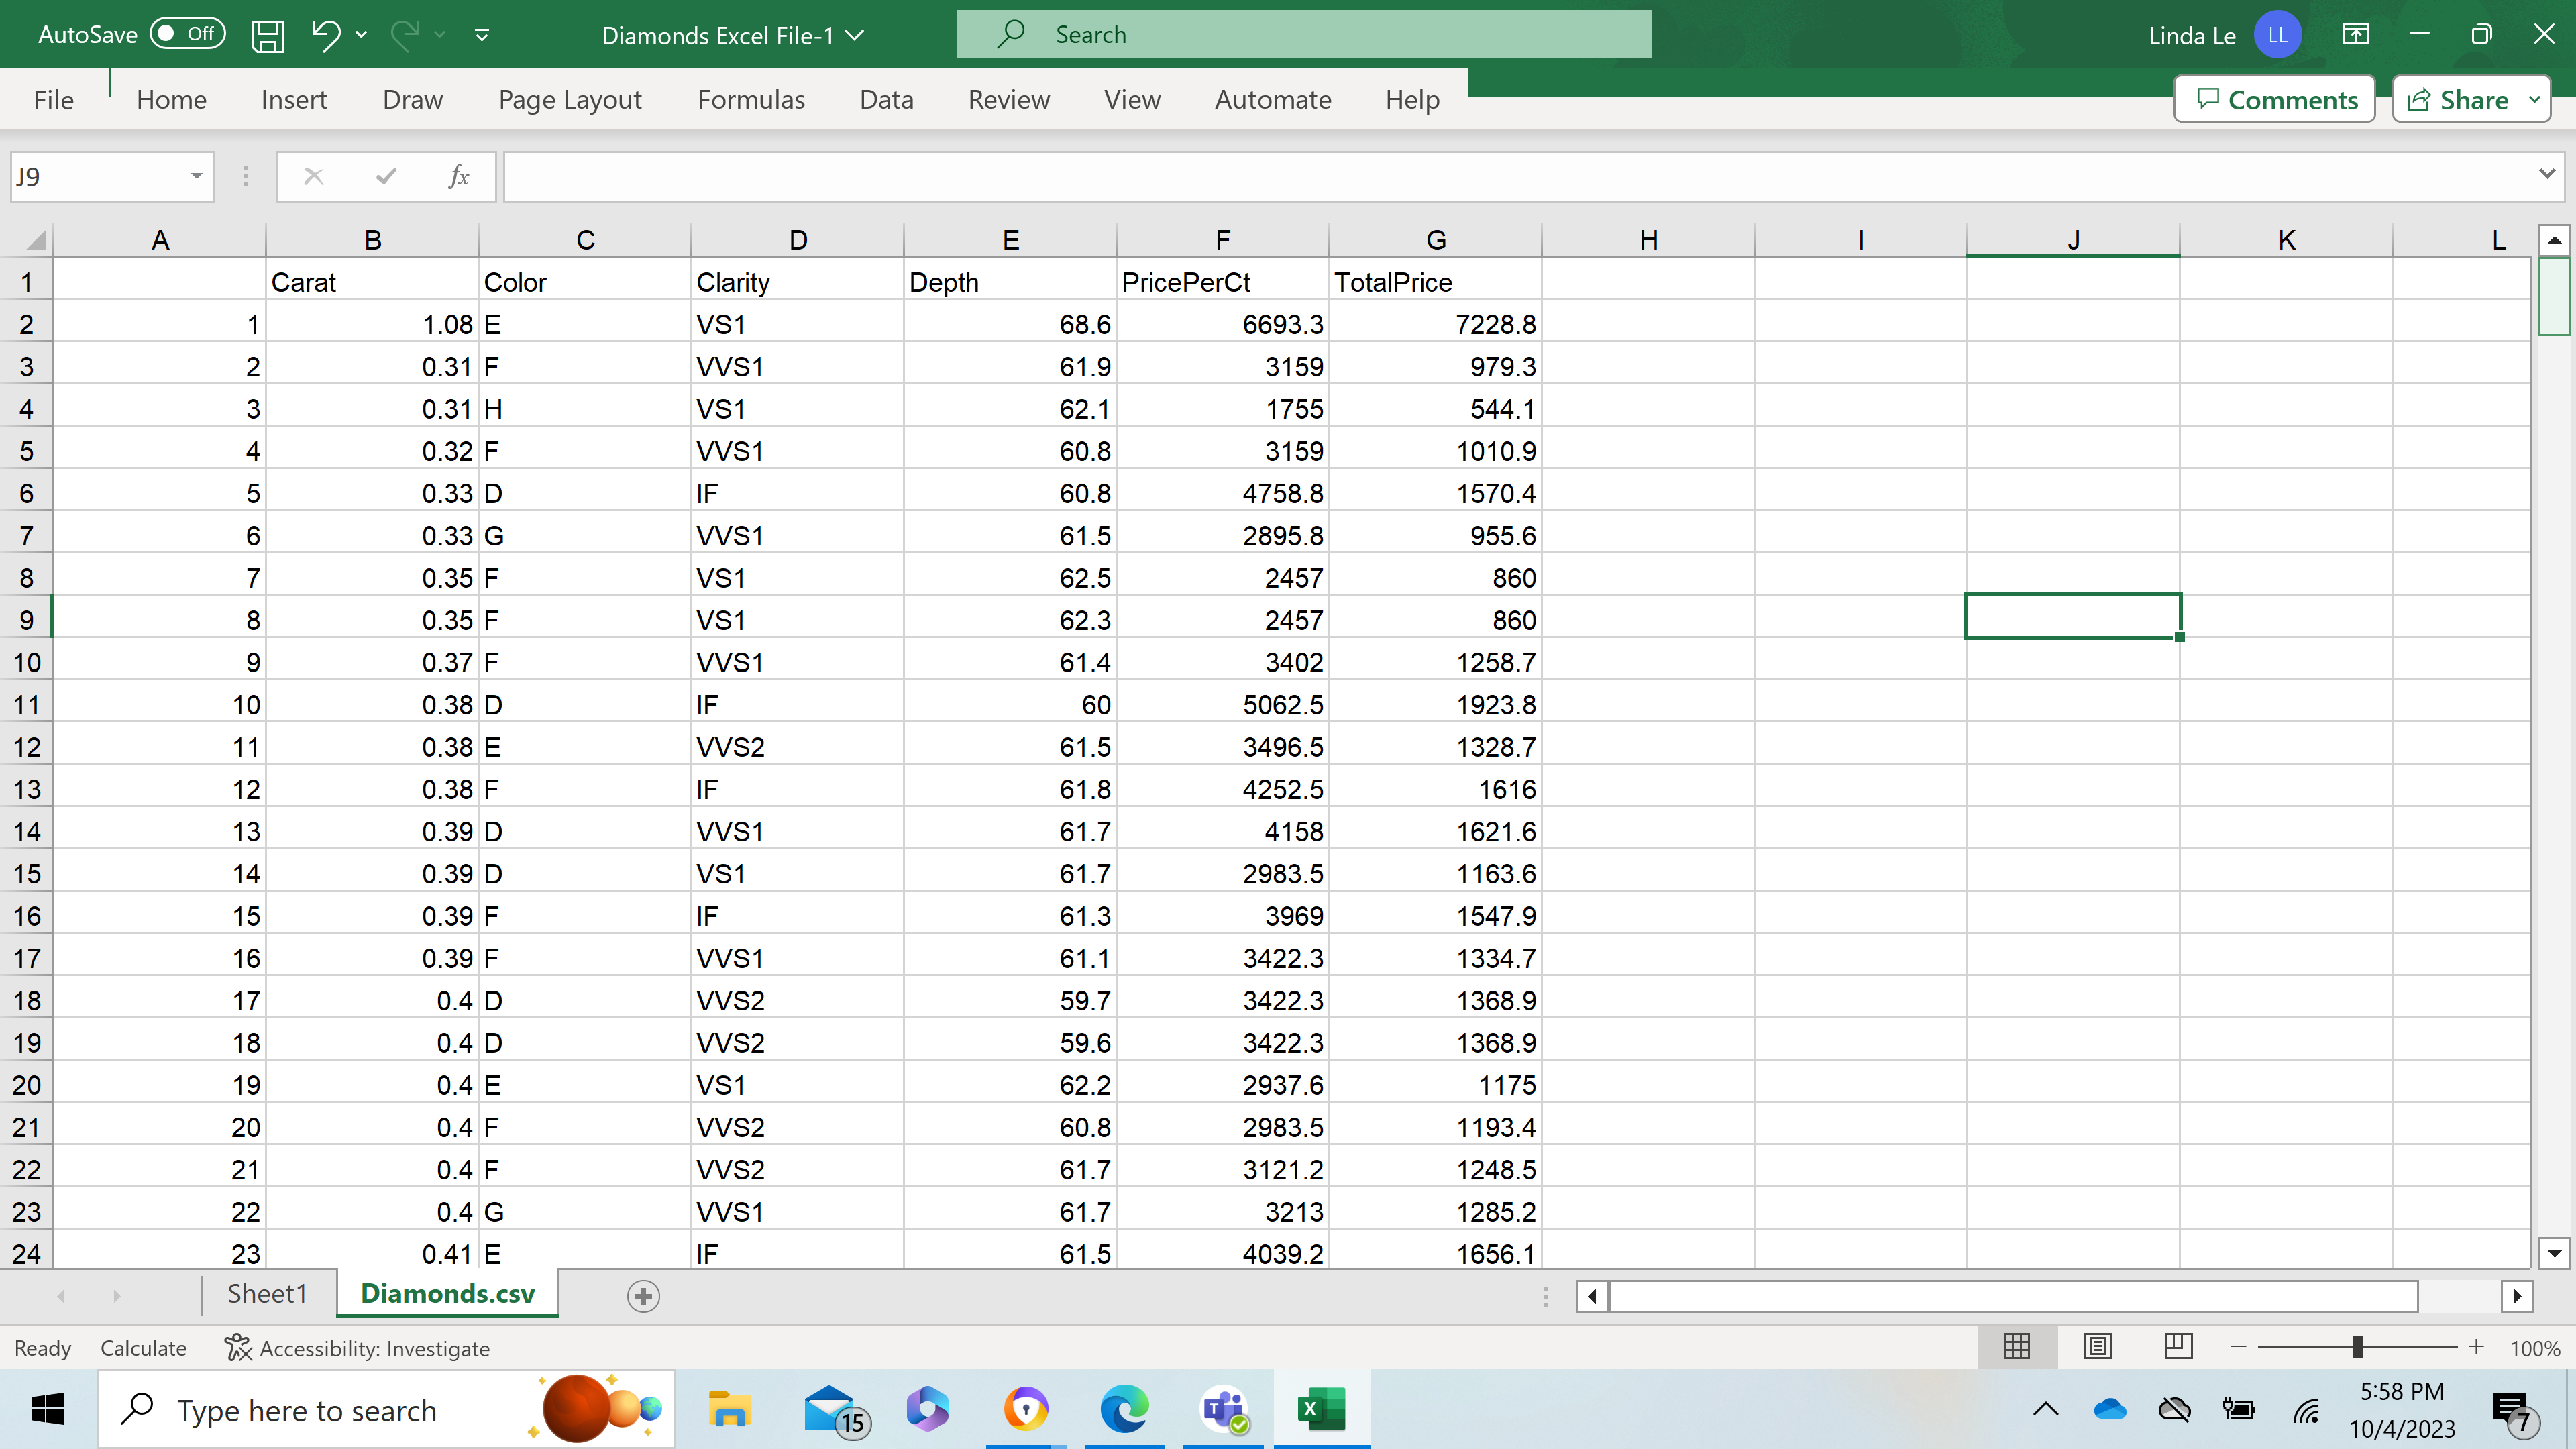Viewport: 2576px width, 1449px height.
Task: Add a new sheet with plus icon
Action: [x=643, y=1296]
